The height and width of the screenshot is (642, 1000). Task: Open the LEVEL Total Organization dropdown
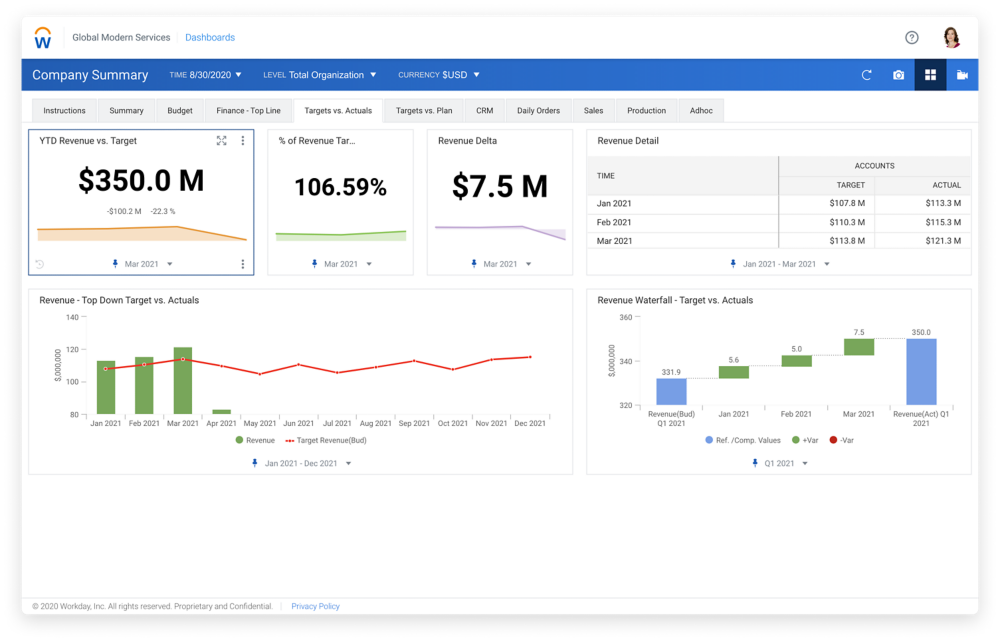[x=322, y=74]
